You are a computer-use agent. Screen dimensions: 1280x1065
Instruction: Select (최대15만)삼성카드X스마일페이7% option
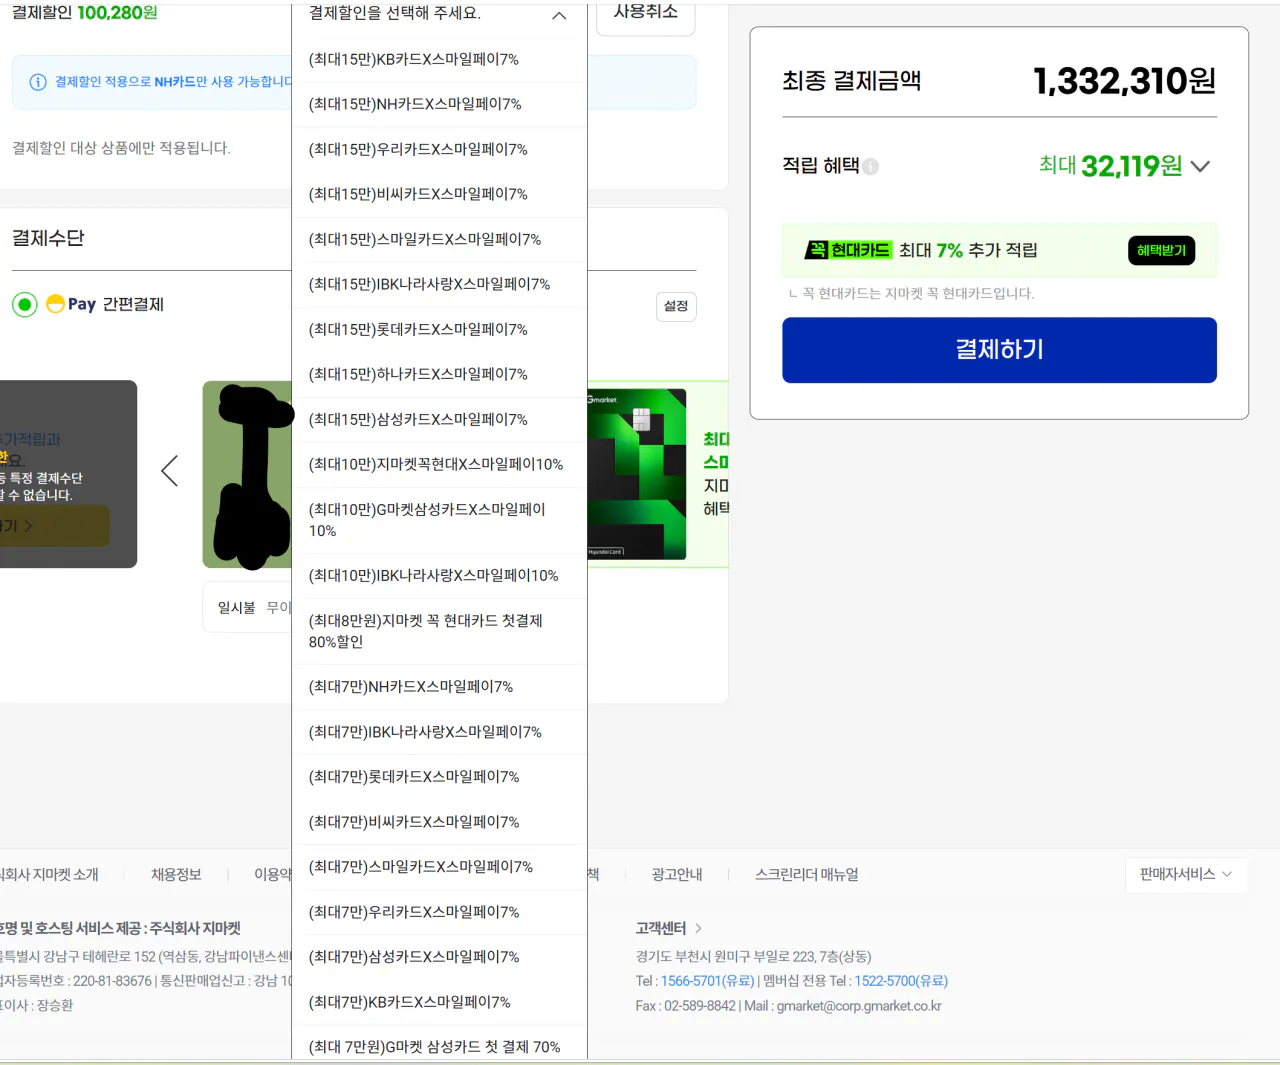(439, 419)
